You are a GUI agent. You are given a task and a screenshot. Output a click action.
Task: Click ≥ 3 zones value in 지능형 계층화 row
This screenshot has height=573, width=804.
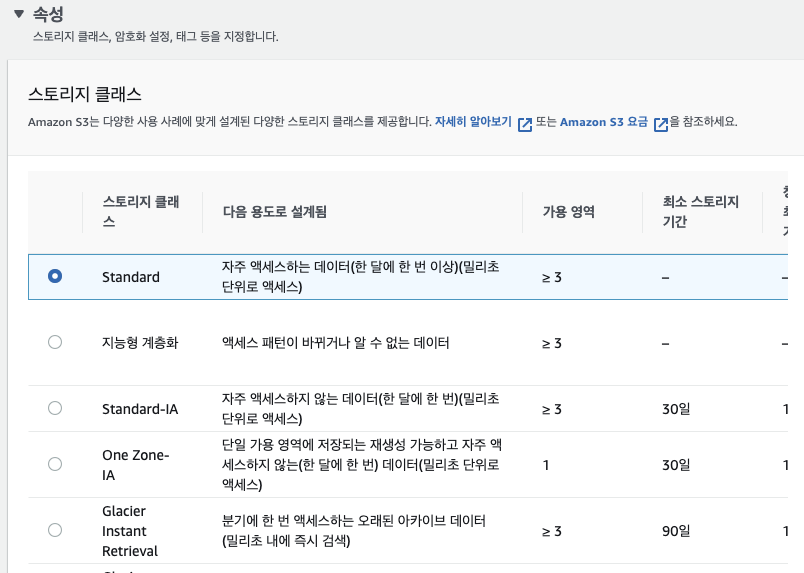coord(552,343)
